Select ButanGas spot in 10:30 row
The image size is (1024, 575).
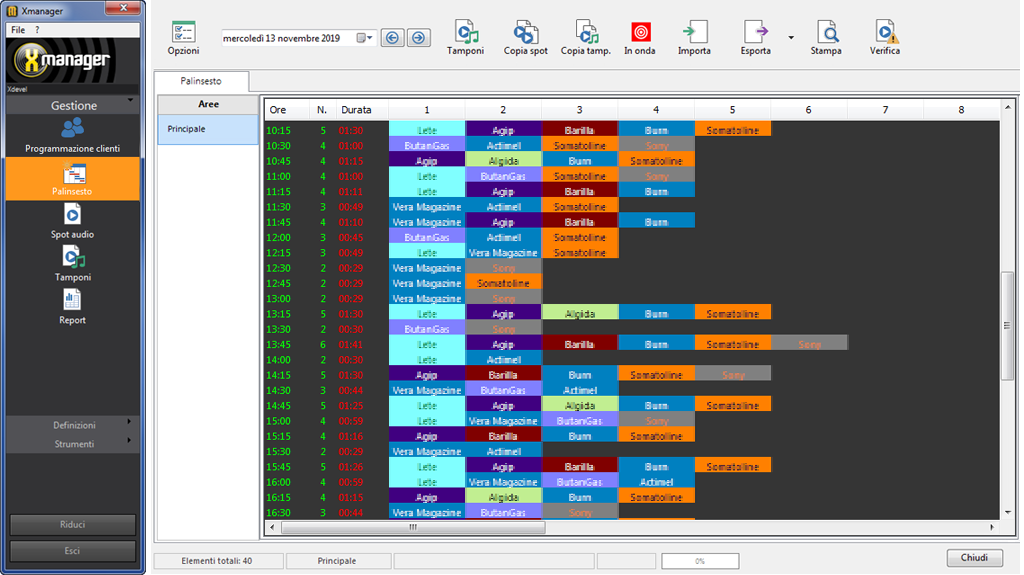click(x=427, y=146)
